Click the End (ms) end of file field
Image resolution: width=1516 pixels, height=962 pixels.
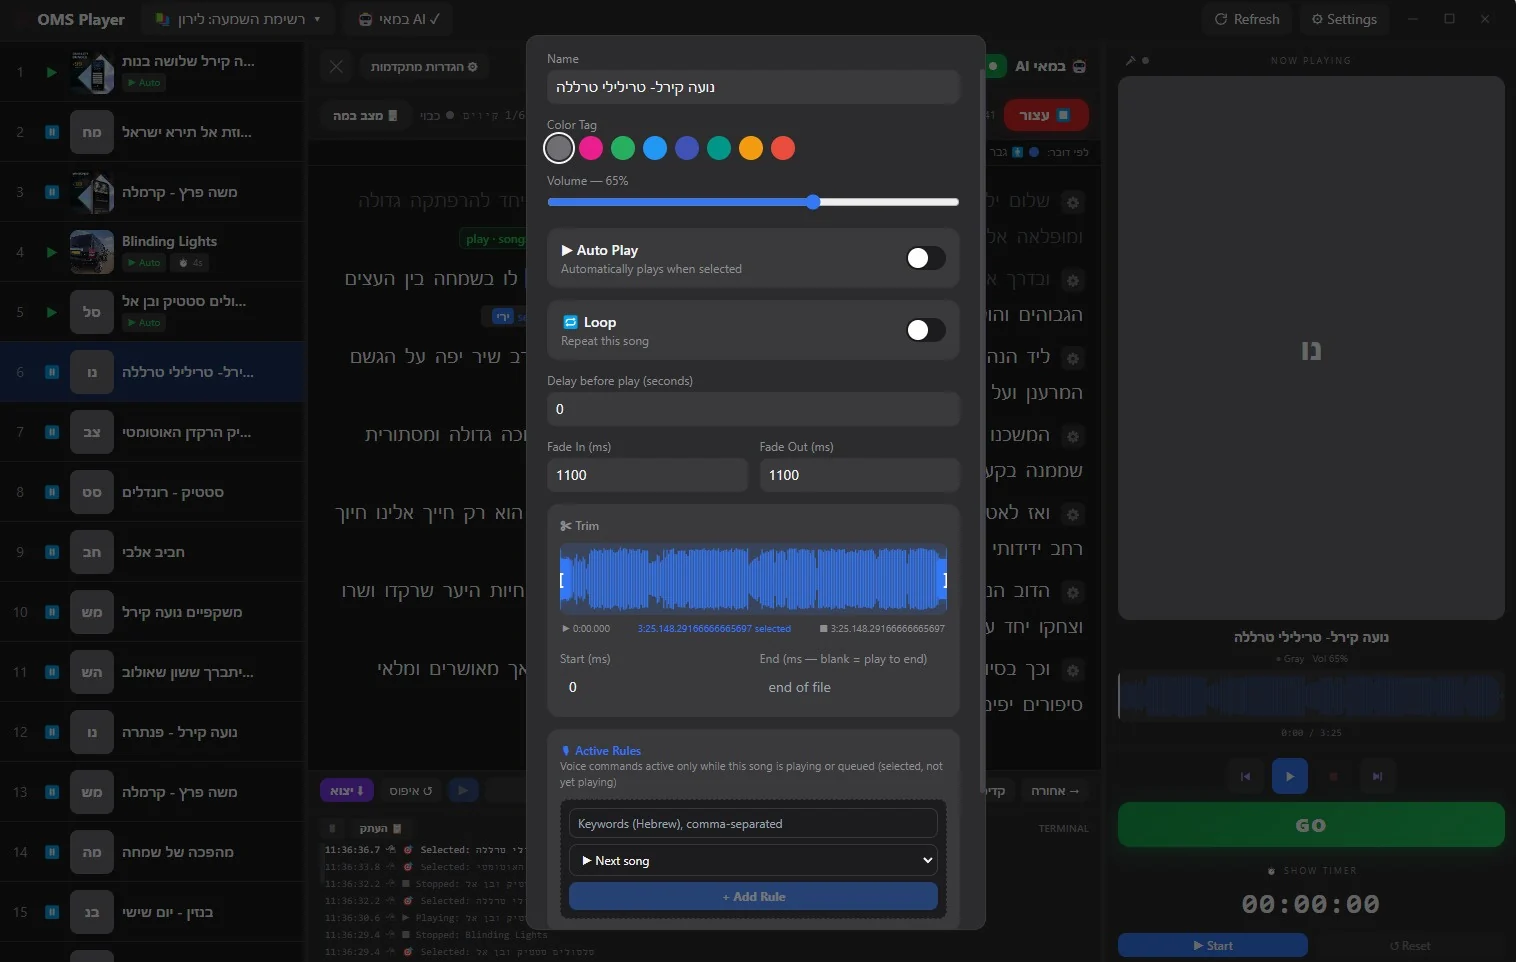click(x=853, y=687)
